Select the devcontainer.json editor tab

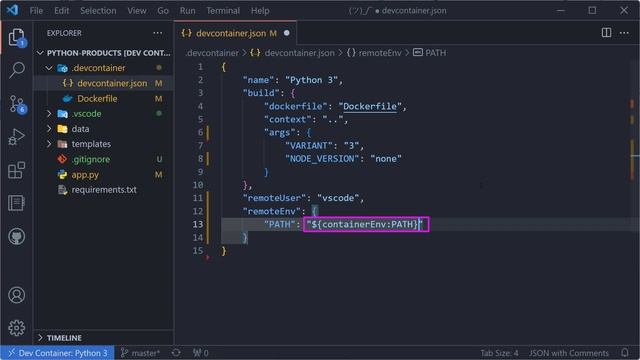tap(235, 33)
